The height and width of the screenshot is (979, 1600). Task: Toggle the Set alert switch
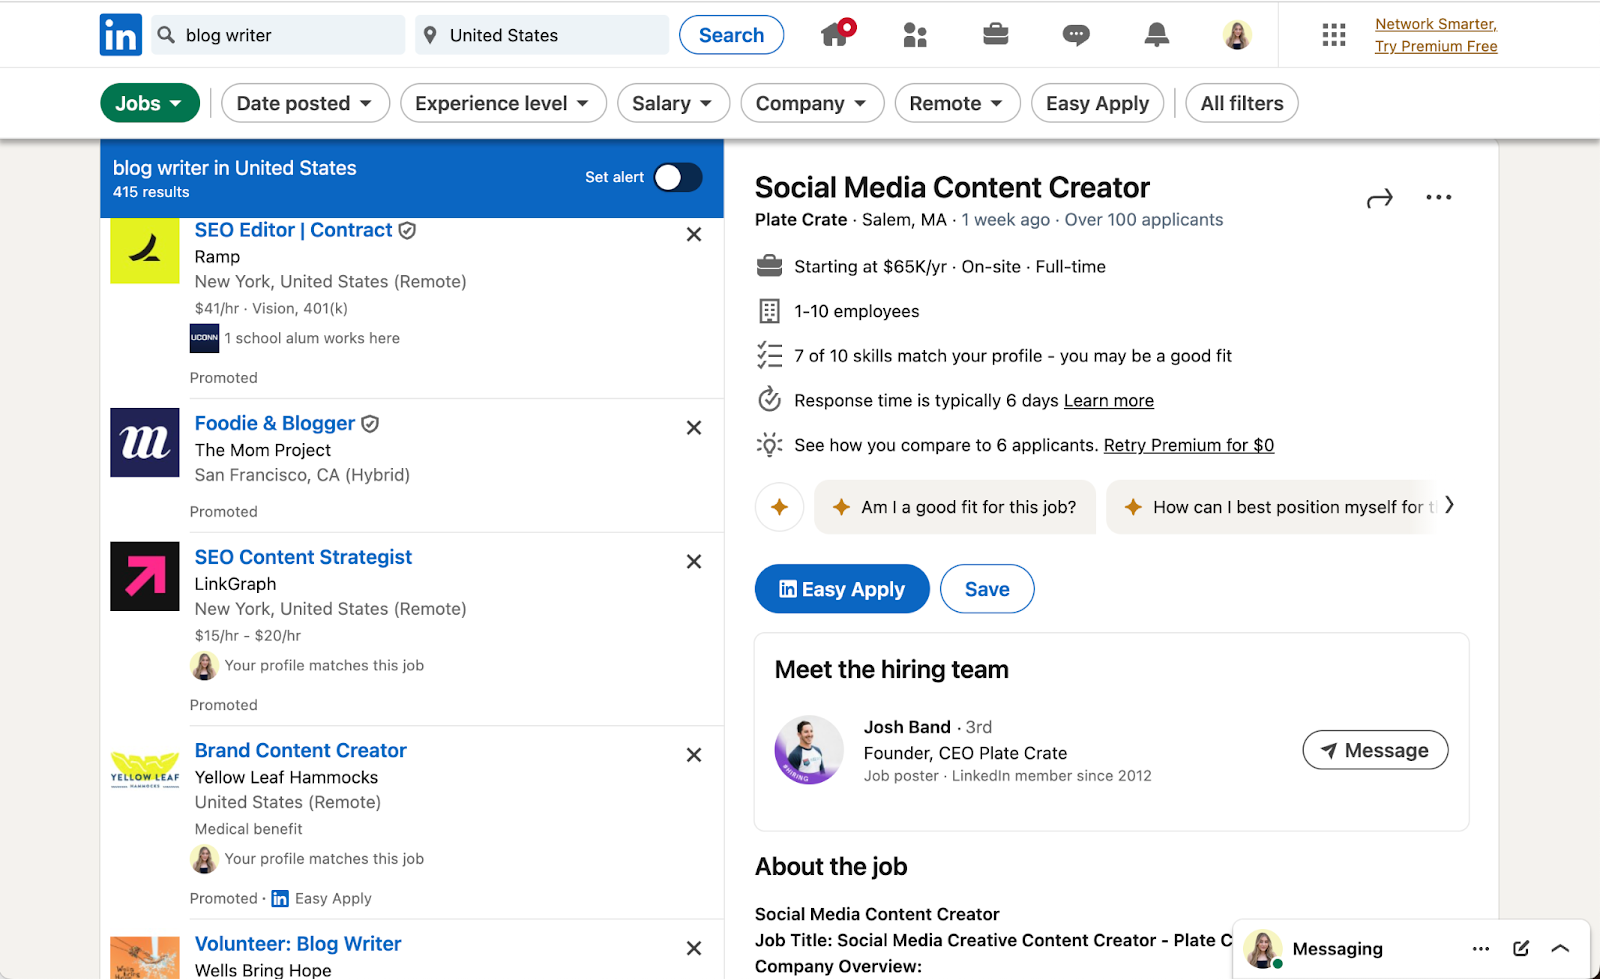pyautogui.click(x=678, y=177)
